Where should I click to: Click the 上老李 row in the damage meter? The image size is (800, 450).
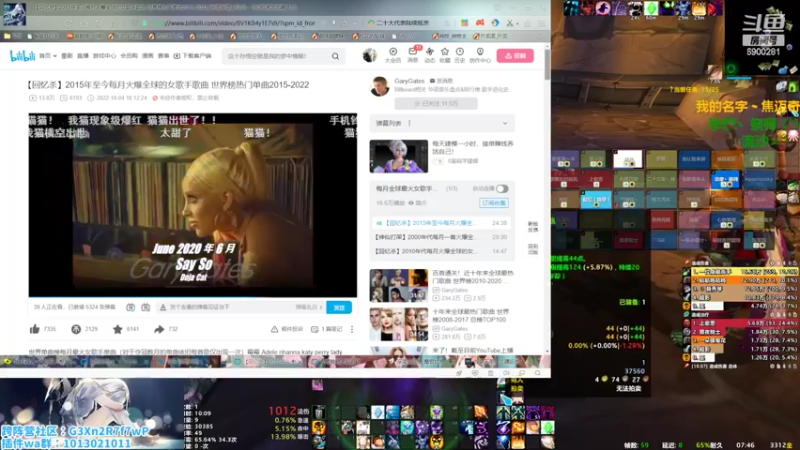click(742, 323)
